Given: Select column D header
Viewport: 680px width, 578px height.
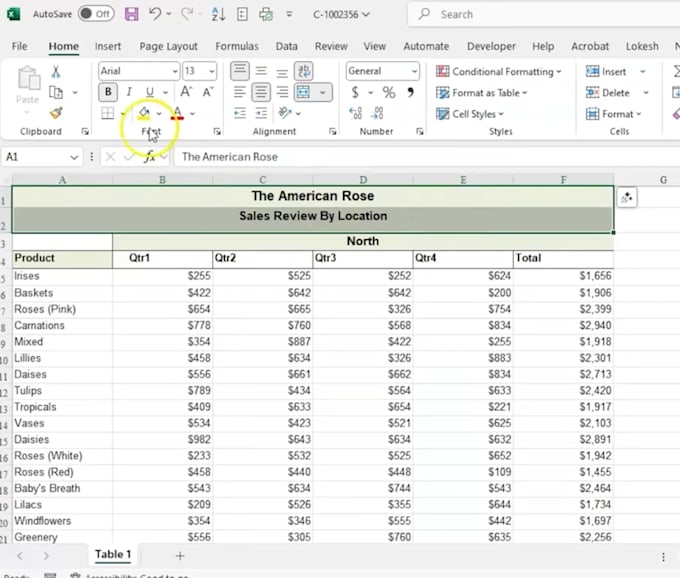Looking at the screenshot, I should 363,180.
